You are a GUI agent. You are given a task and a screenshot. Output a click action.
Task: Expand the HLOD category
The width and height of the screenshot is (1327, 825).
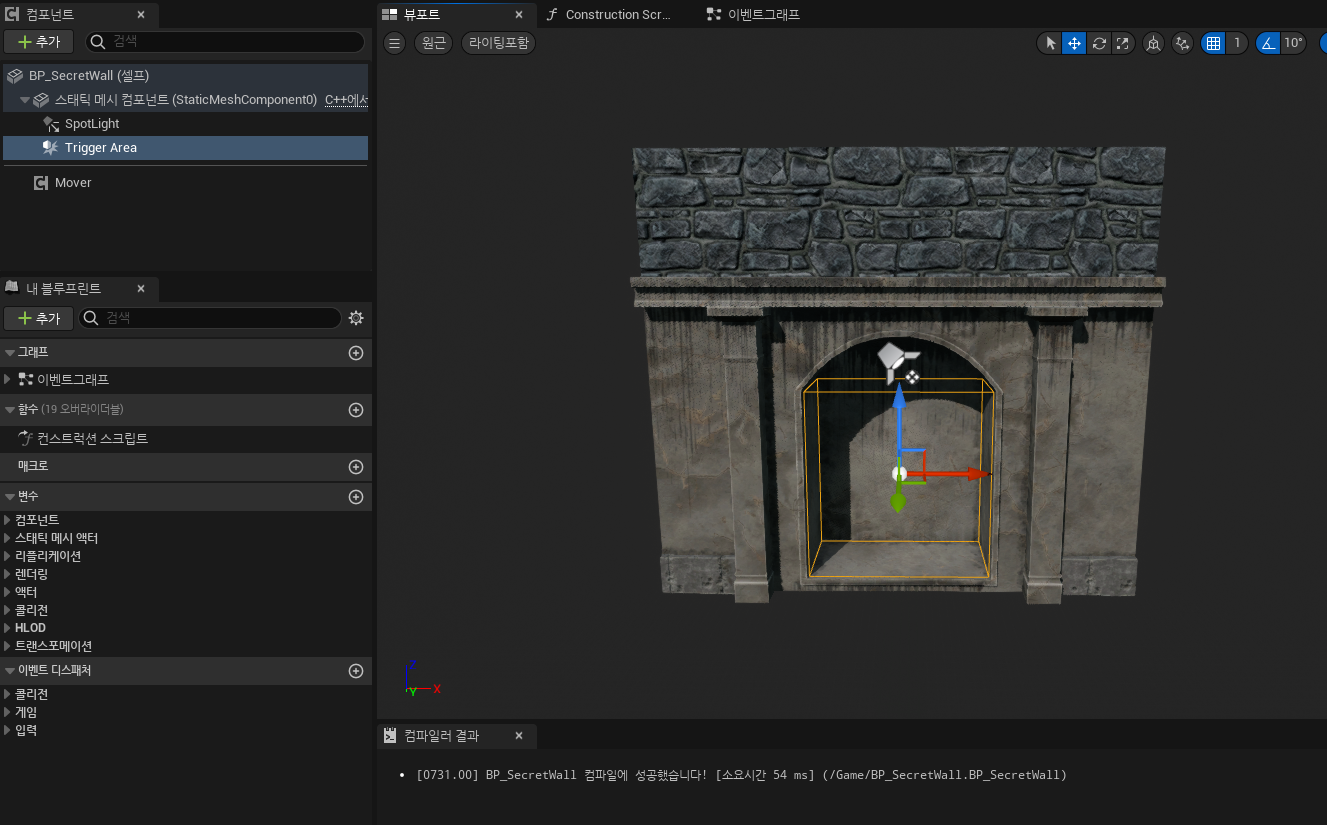pyautogui.click(x=8, y=628)
